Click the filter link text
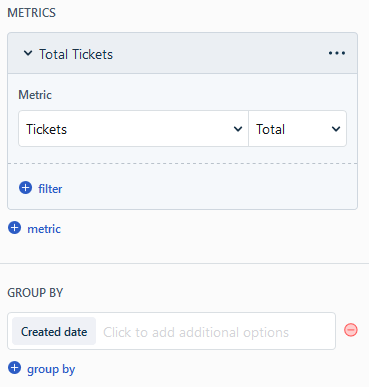The height and width of the screenshot is (387, 369). [50, 189]
